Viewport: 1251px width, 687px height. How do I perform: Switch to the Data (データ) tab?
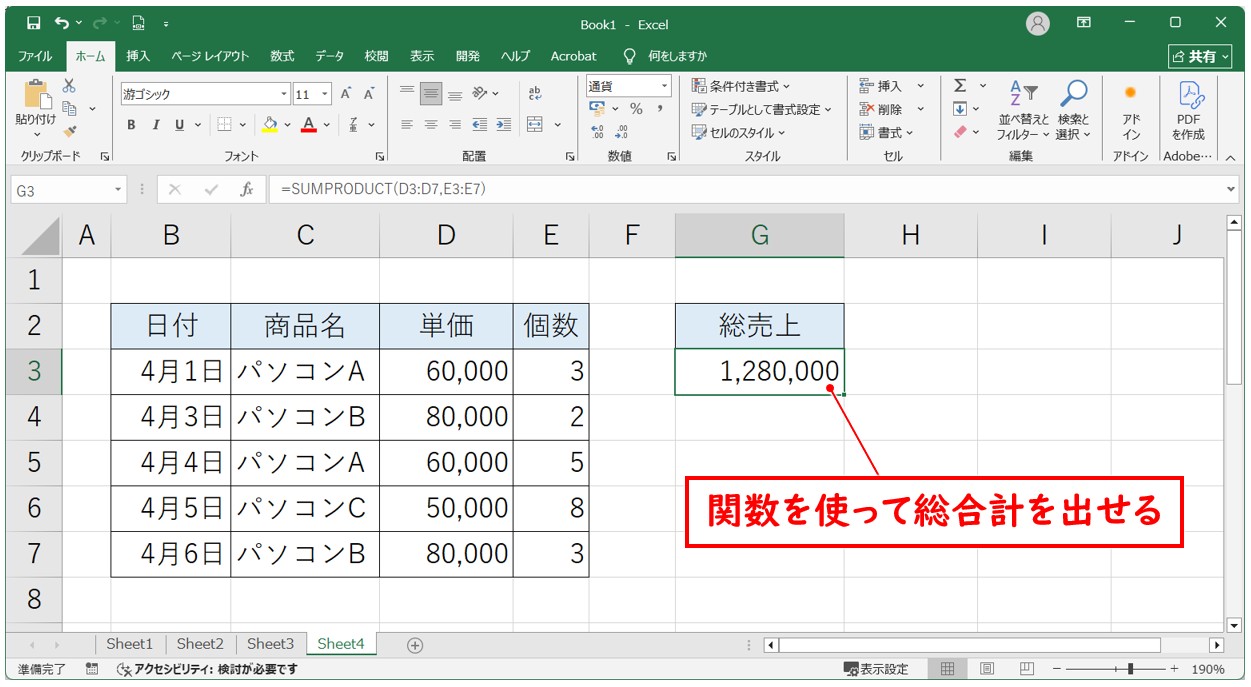coord(329,56)
